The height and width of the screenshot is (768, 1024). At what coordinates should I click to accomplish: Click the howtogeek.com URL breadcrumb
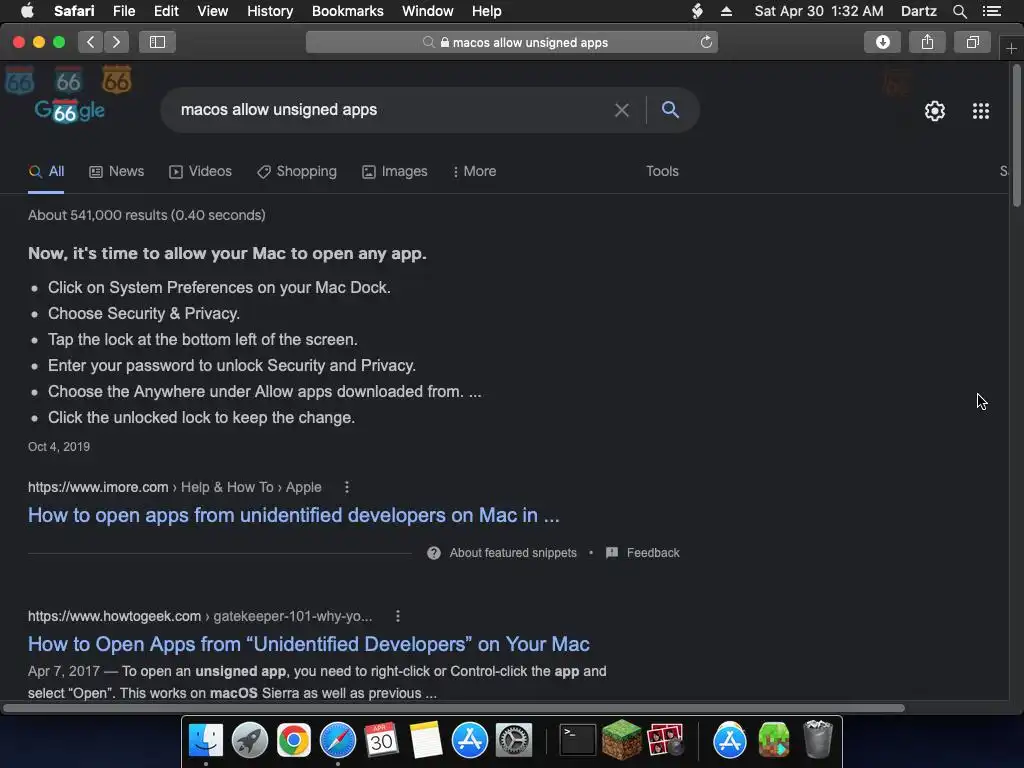pyautogui.click(x=200, y=616)
